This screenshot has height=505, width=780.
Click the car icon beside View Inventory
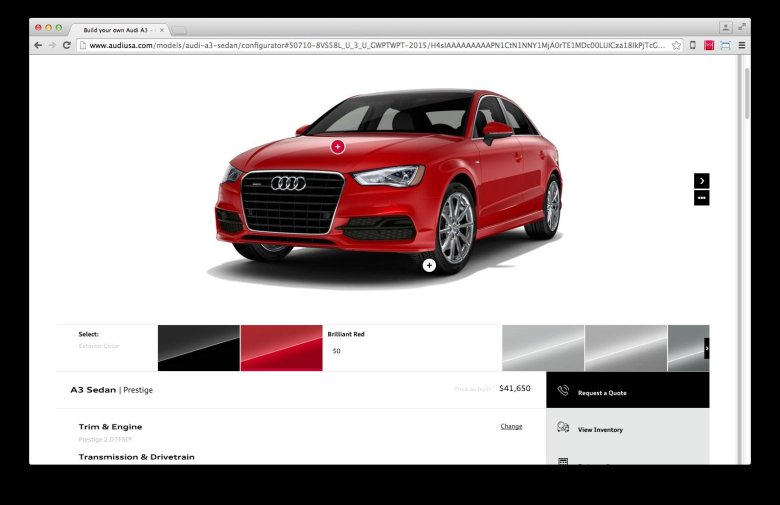point(563,428)
